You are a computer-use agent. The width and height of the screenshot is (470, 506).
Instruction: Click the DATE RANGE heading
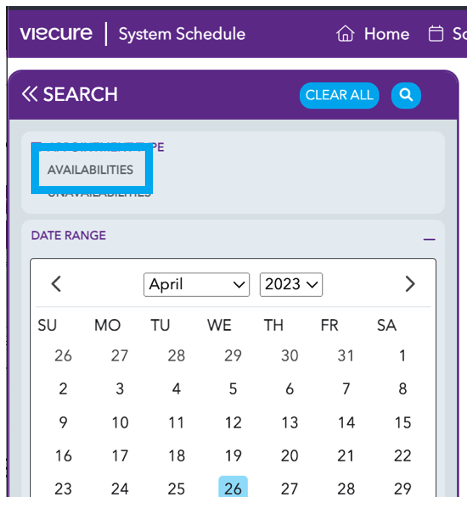click(x=68, y=235)
